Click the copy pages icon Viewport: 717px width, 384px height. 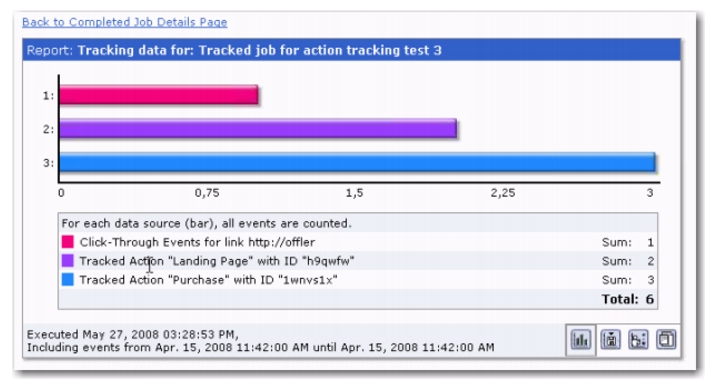[666, 340]
